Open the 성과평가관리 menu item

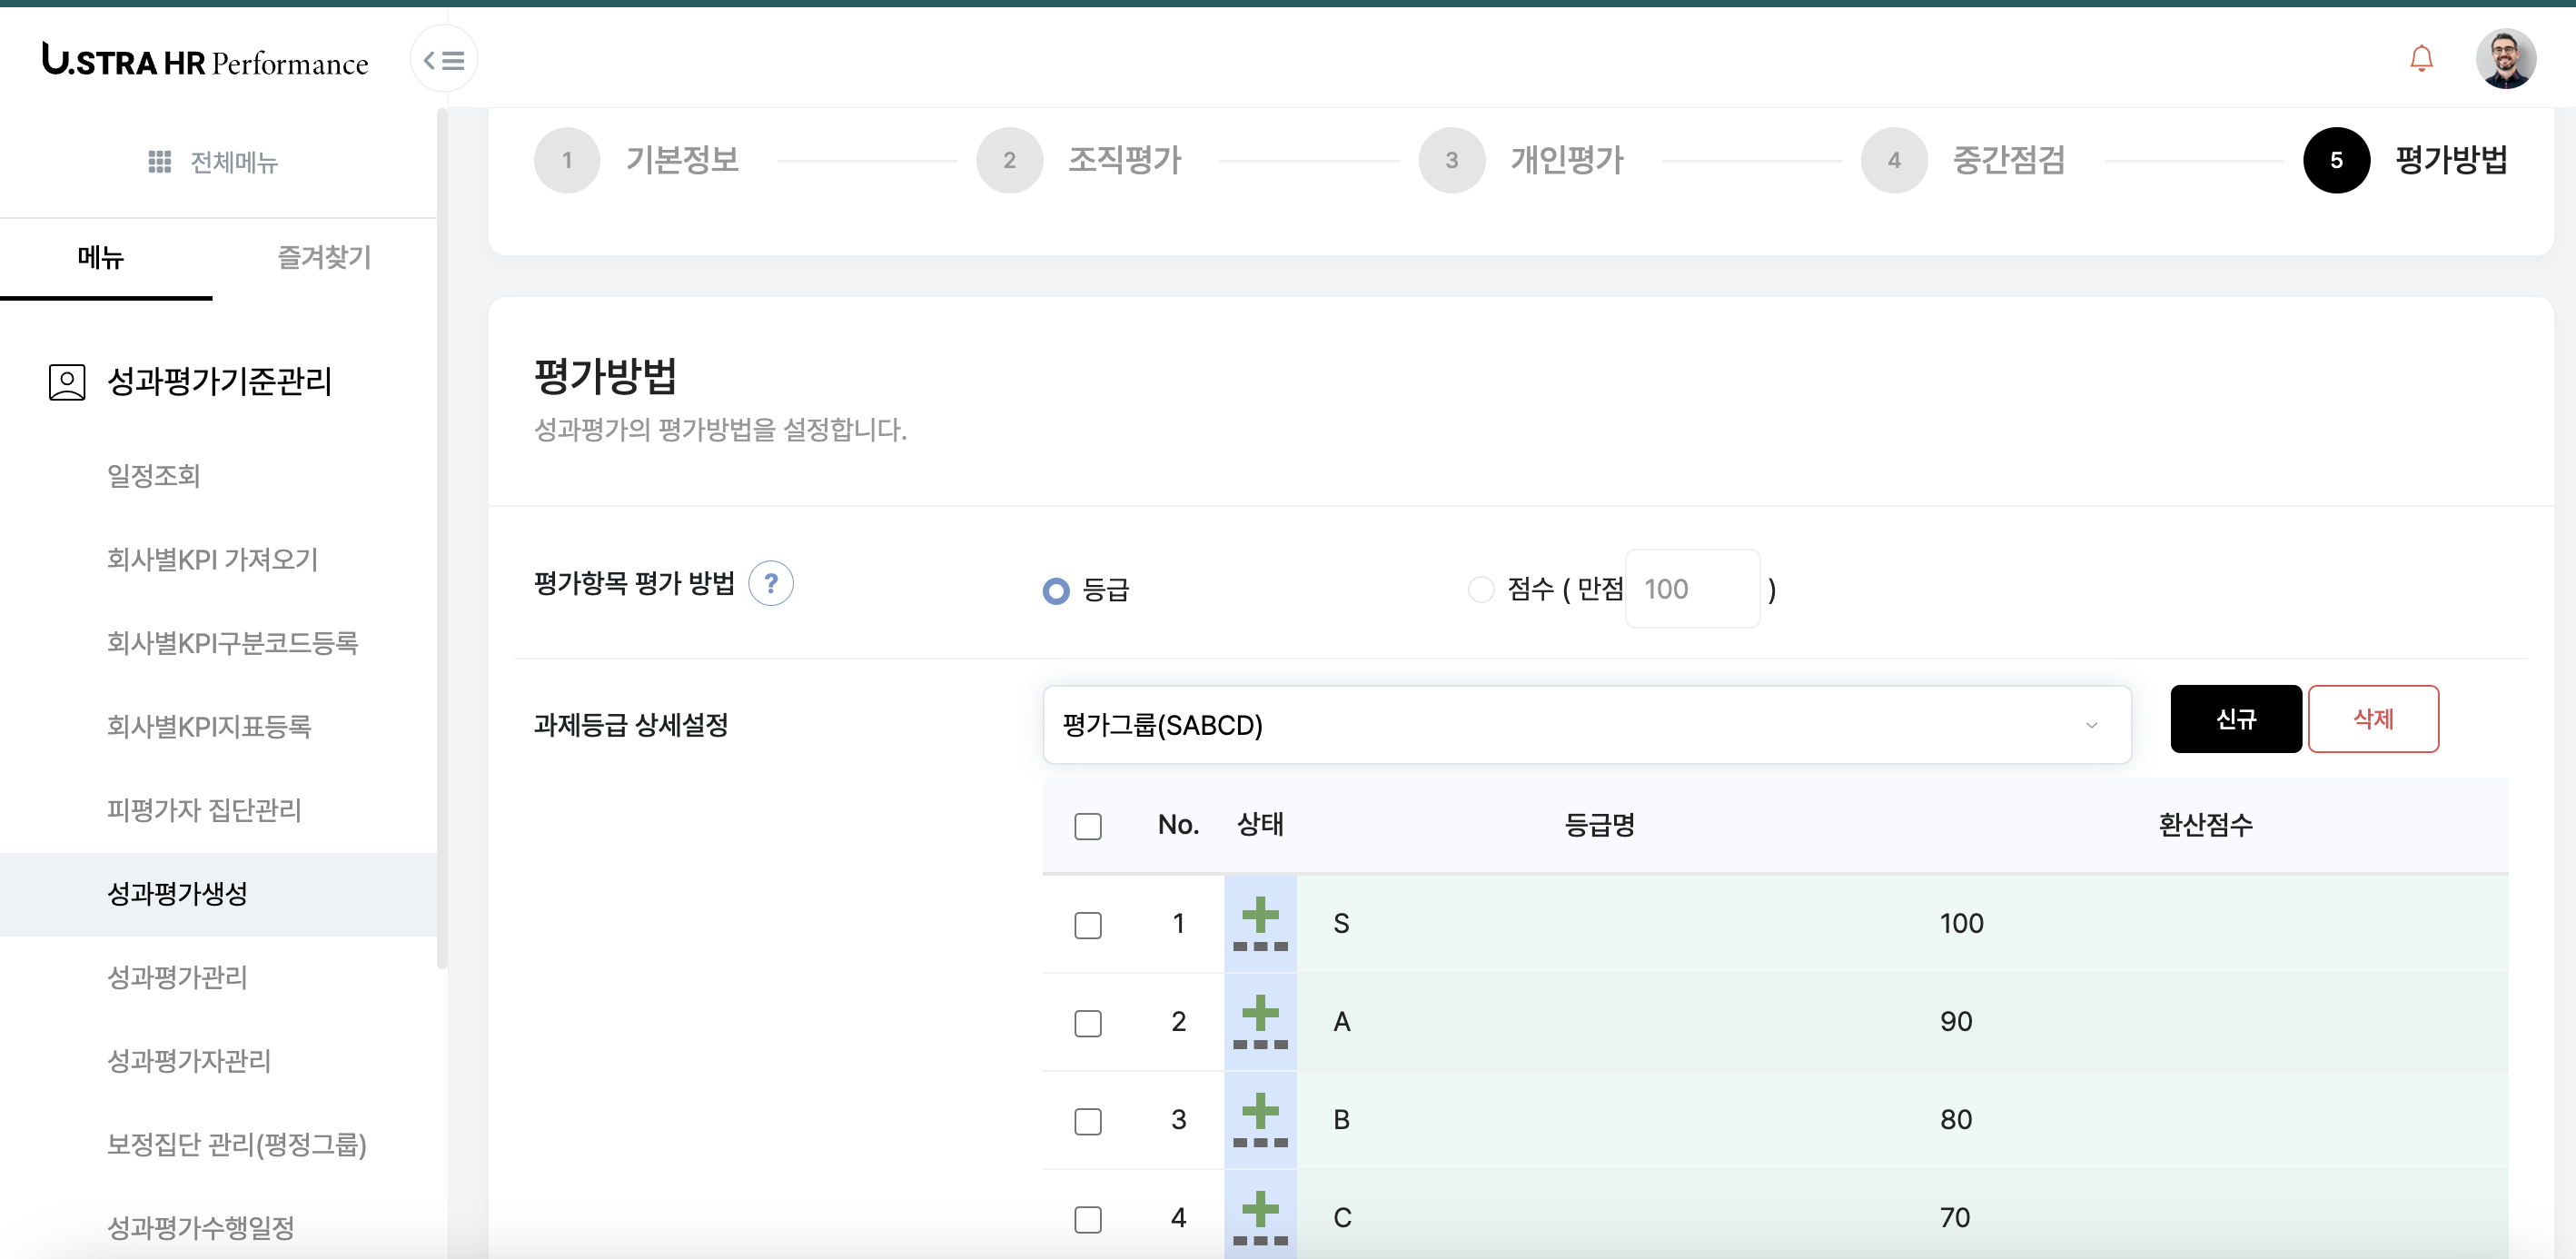[177, 977]
